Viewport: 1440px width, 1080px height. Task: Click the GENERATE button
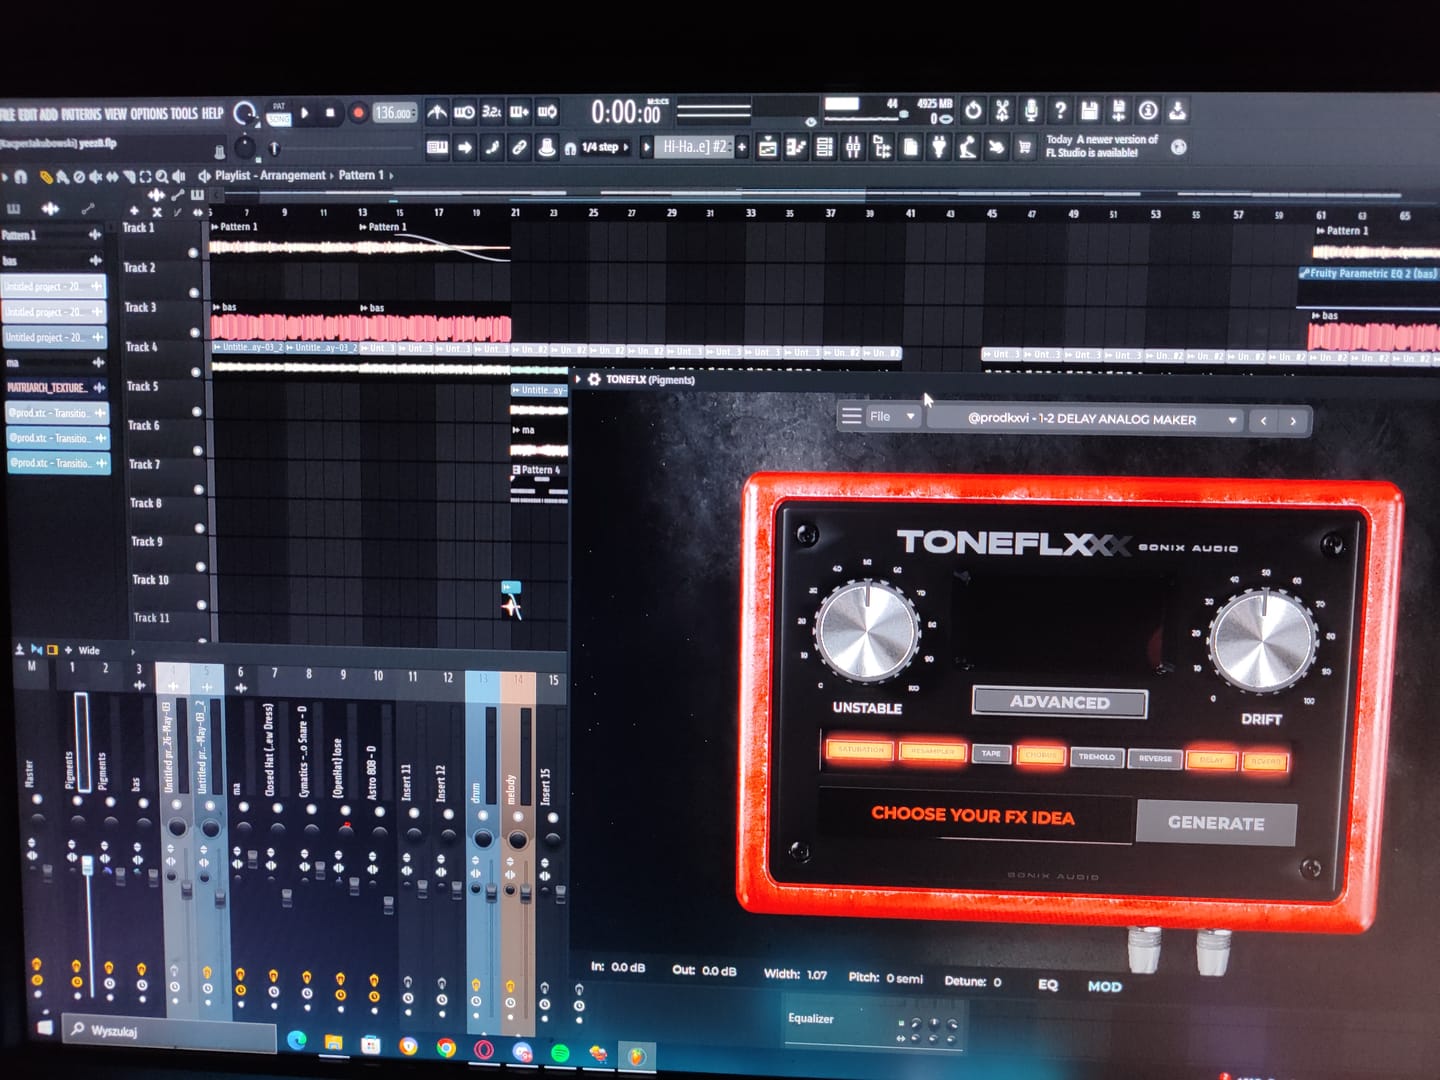point(1216,823)
